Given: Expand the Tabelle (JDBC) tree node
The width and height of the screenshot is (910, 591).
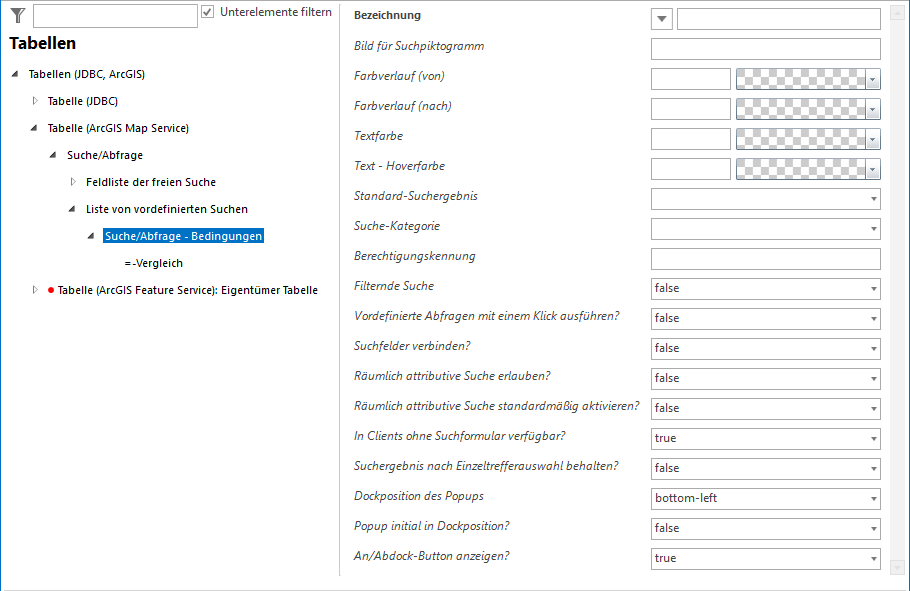Looking at the screenshot, I should (35, 101).
